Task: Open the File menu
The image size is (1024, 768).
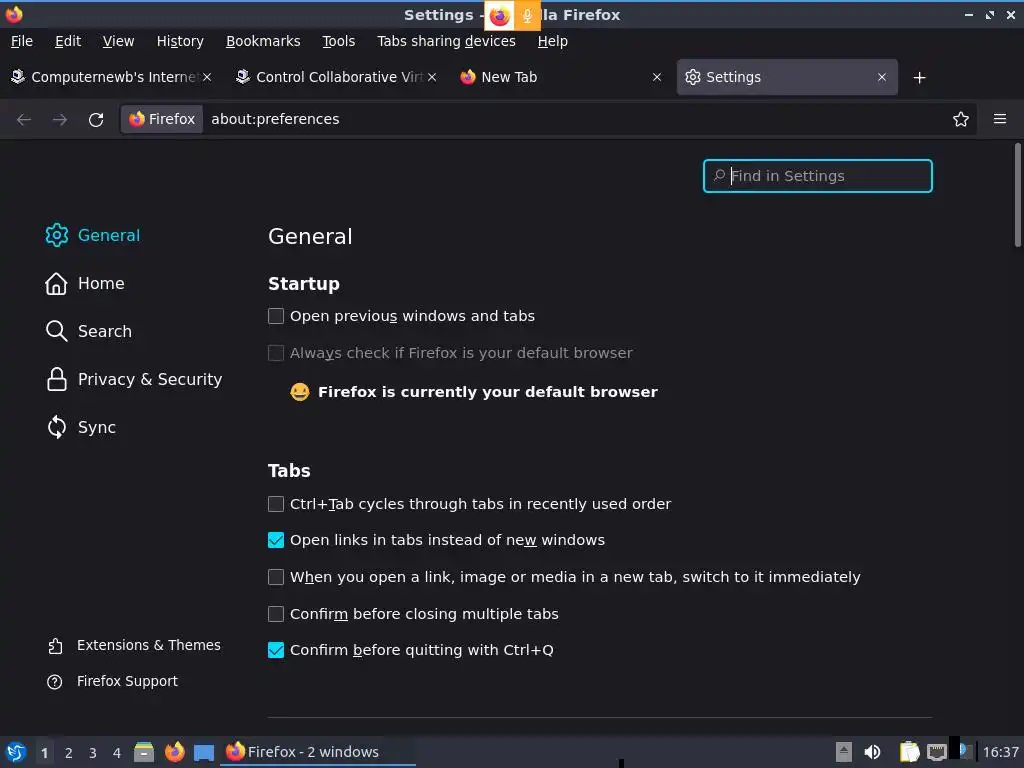Action: tap(22, 41)
